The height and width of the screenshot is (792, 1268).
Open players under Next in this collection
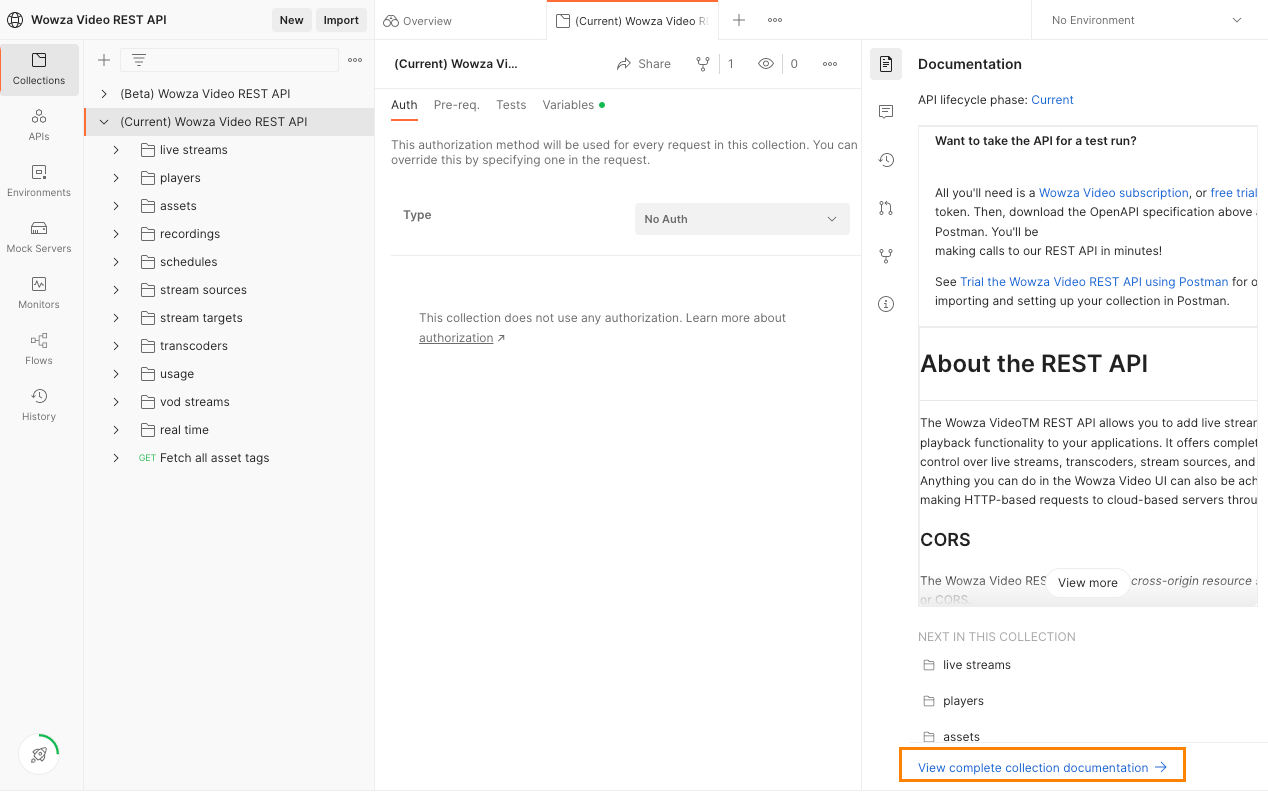pyautogui.click(x=963, y=701)
